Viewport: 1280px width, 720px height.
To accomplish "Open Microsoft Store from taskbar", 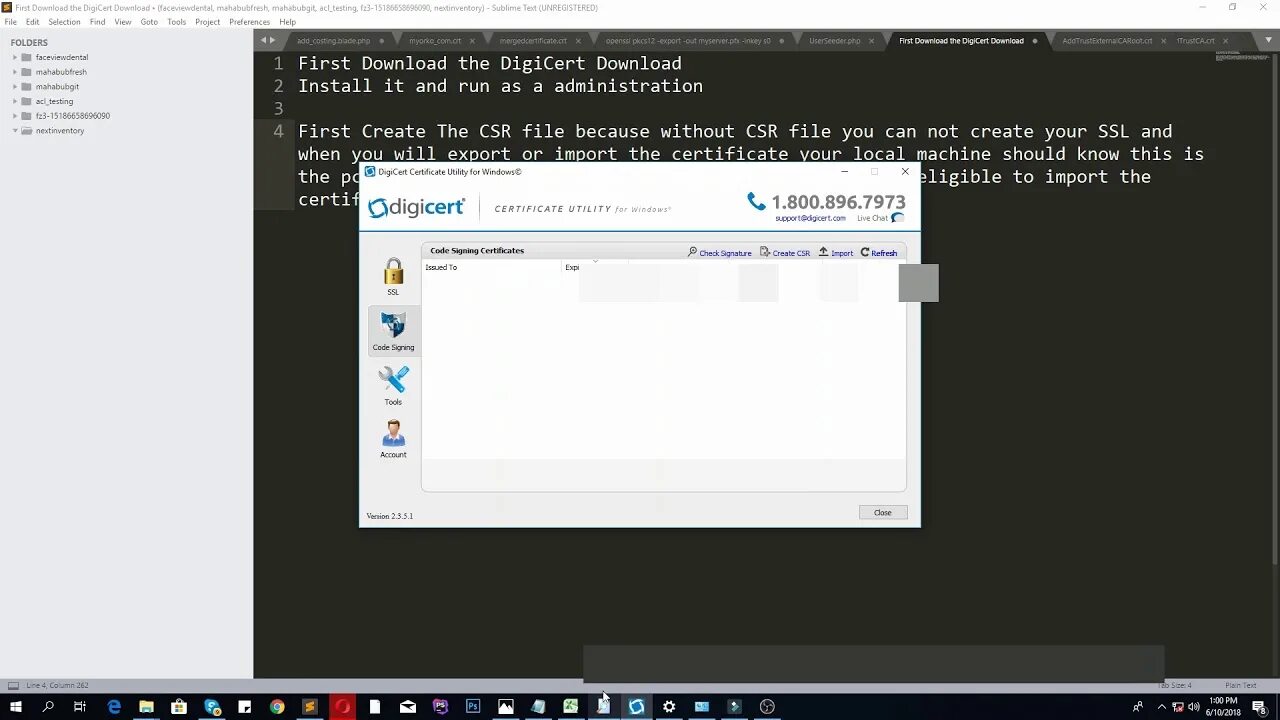I will pos(179,706).
